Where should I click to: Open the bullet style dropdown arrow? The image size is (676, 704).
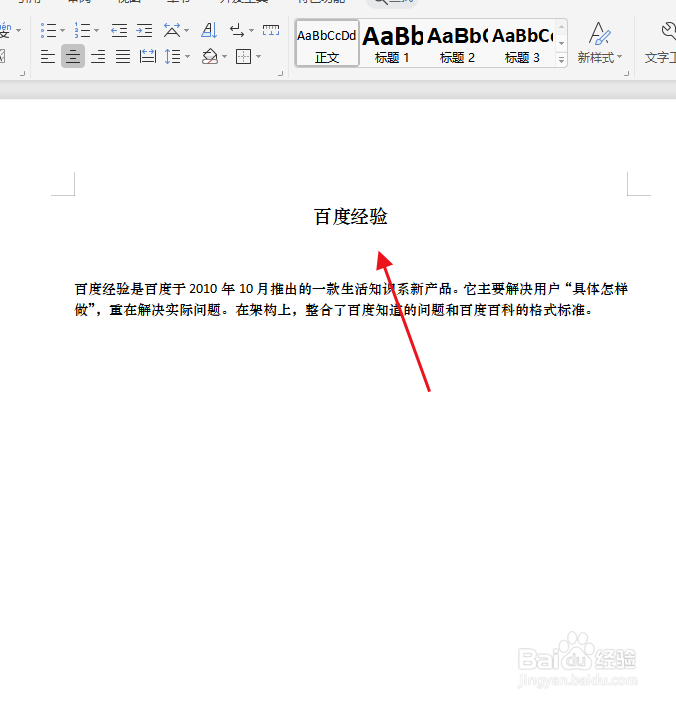pyautogui.click(x=62, y=31)
